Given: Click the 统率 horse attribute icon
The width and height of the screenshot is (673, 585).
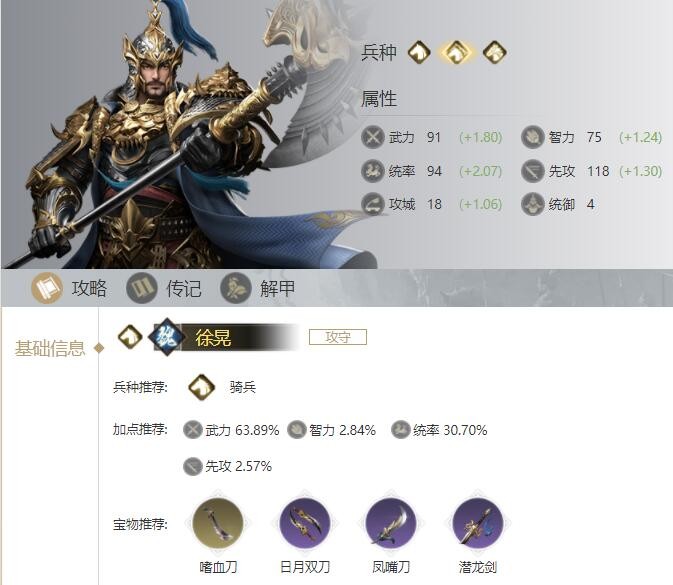Looking at the screenshot, I should click(x=373, y=171).
